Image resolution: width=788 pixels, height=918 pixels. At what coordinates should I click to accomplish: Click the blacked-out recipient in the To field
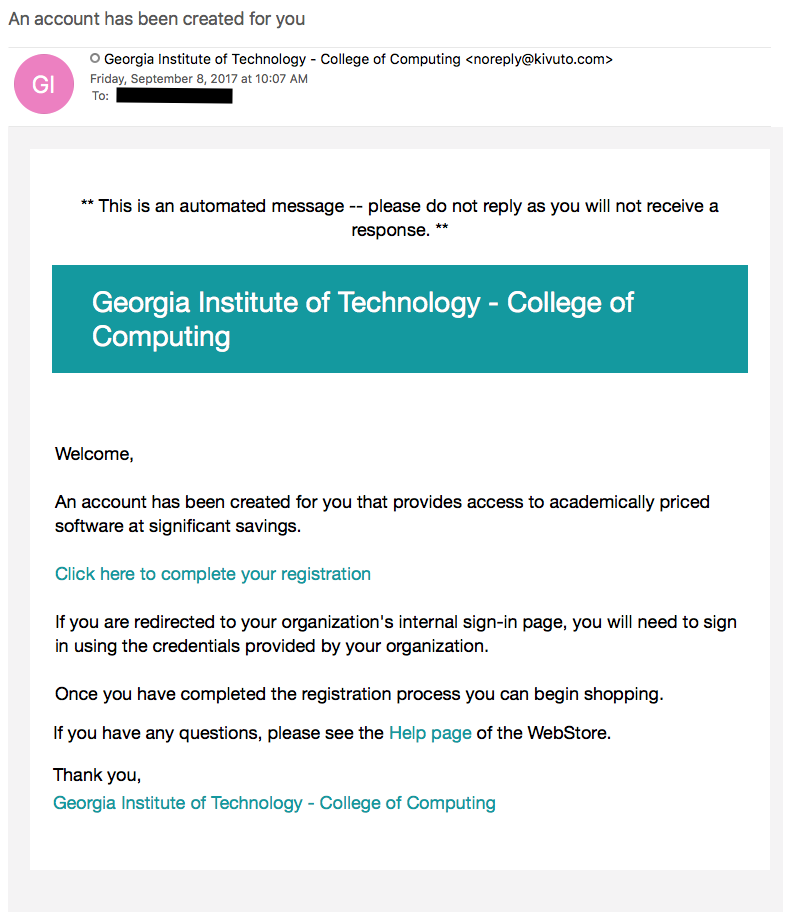click(x=174, y=96)
